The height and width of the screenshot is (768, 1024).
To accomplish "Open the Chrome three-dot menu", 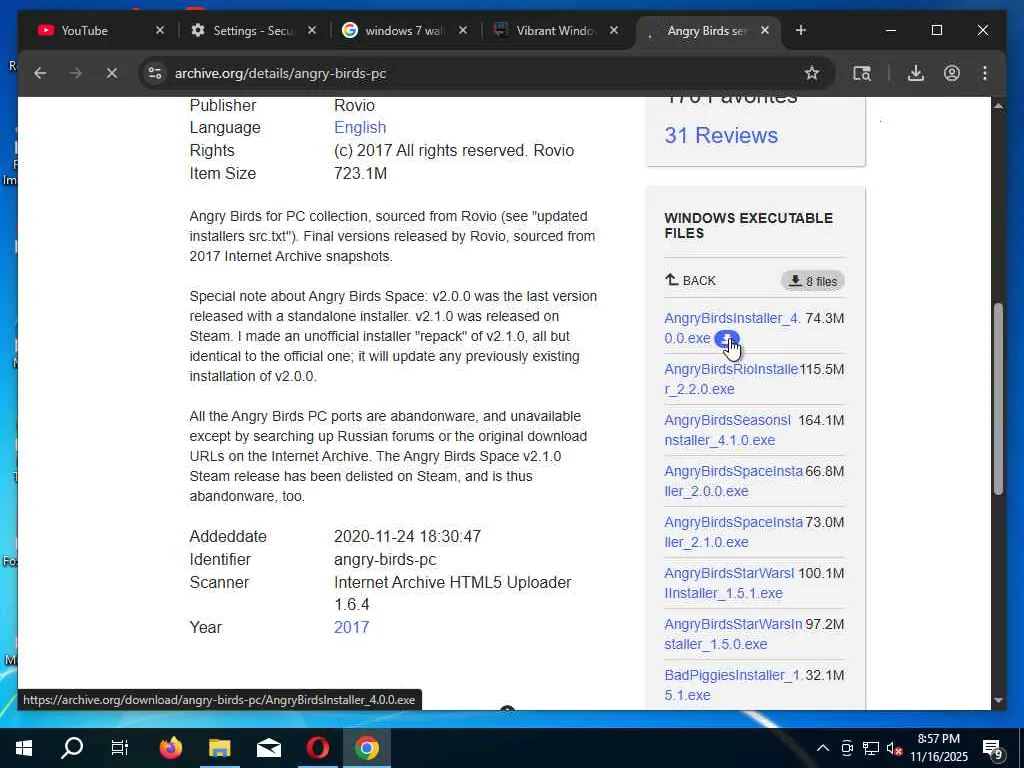I will click(x=985, y=73).
